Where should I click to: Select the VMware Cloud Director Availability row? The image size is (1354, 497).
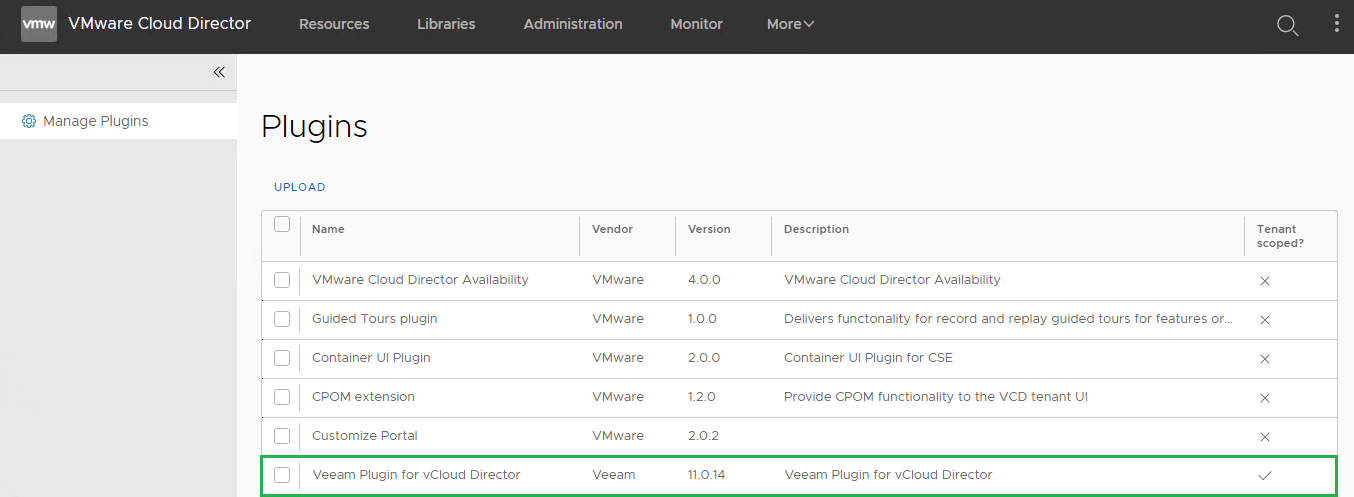coord(282,280)
